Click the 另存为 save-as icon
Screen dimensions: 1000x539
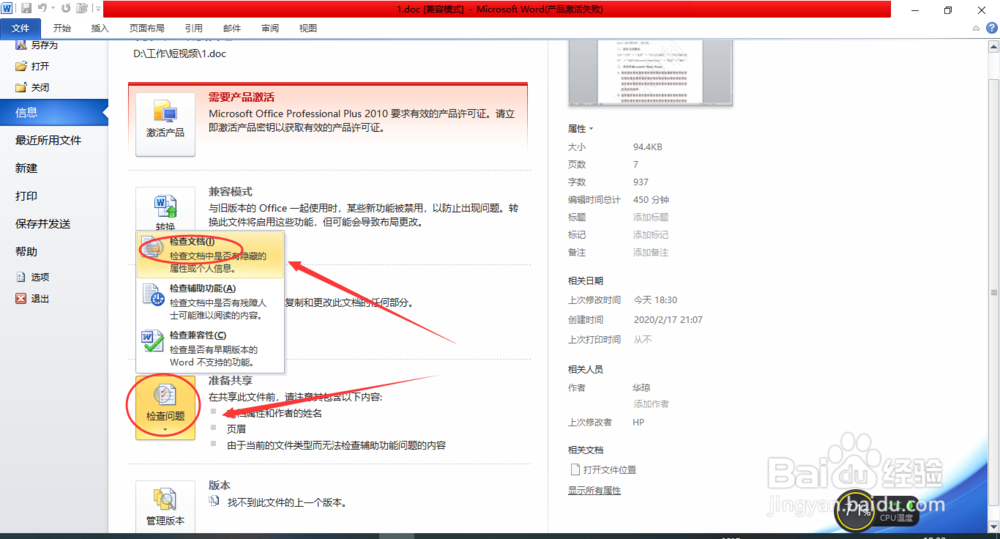coord(21,45)
